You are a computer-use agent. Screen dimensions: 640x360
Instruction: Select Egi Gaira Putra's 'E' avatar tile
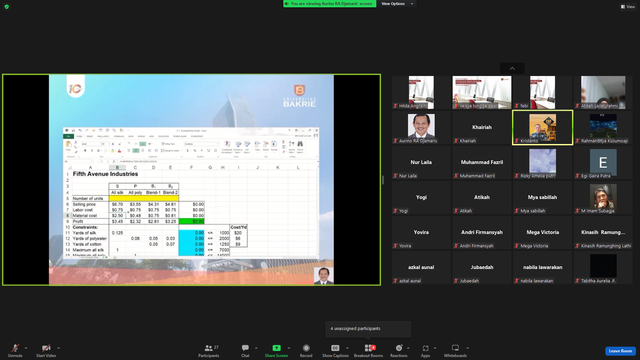coord(603,162)
